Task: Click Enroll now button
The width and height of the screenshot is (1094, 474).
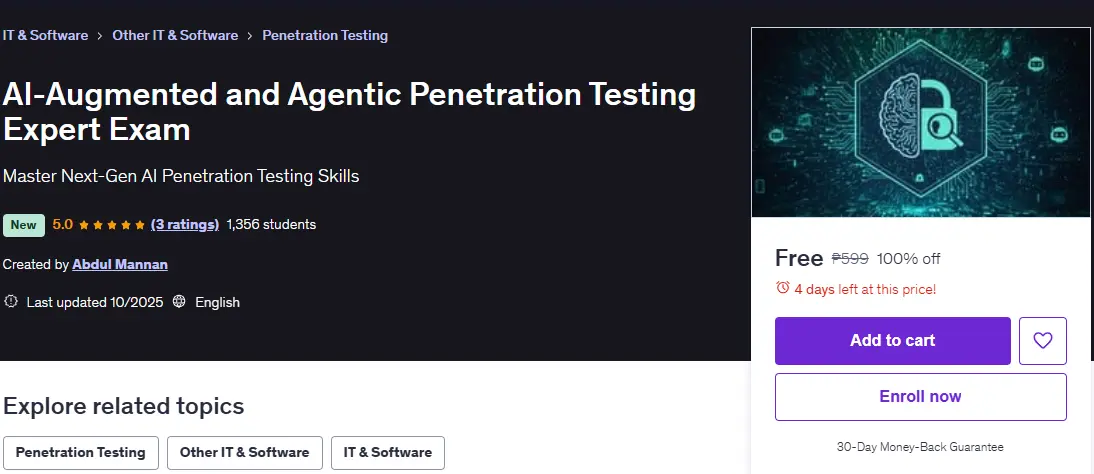Action: pyautogui.click(x=920, y=397)
